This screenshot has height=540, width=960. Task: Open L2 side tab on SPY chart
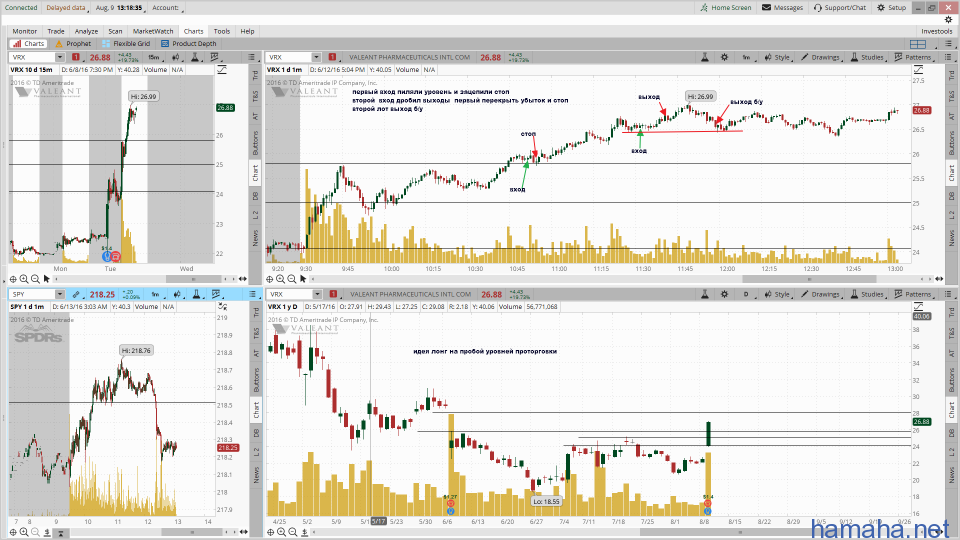pyautogui.click(x=256, y=451)
